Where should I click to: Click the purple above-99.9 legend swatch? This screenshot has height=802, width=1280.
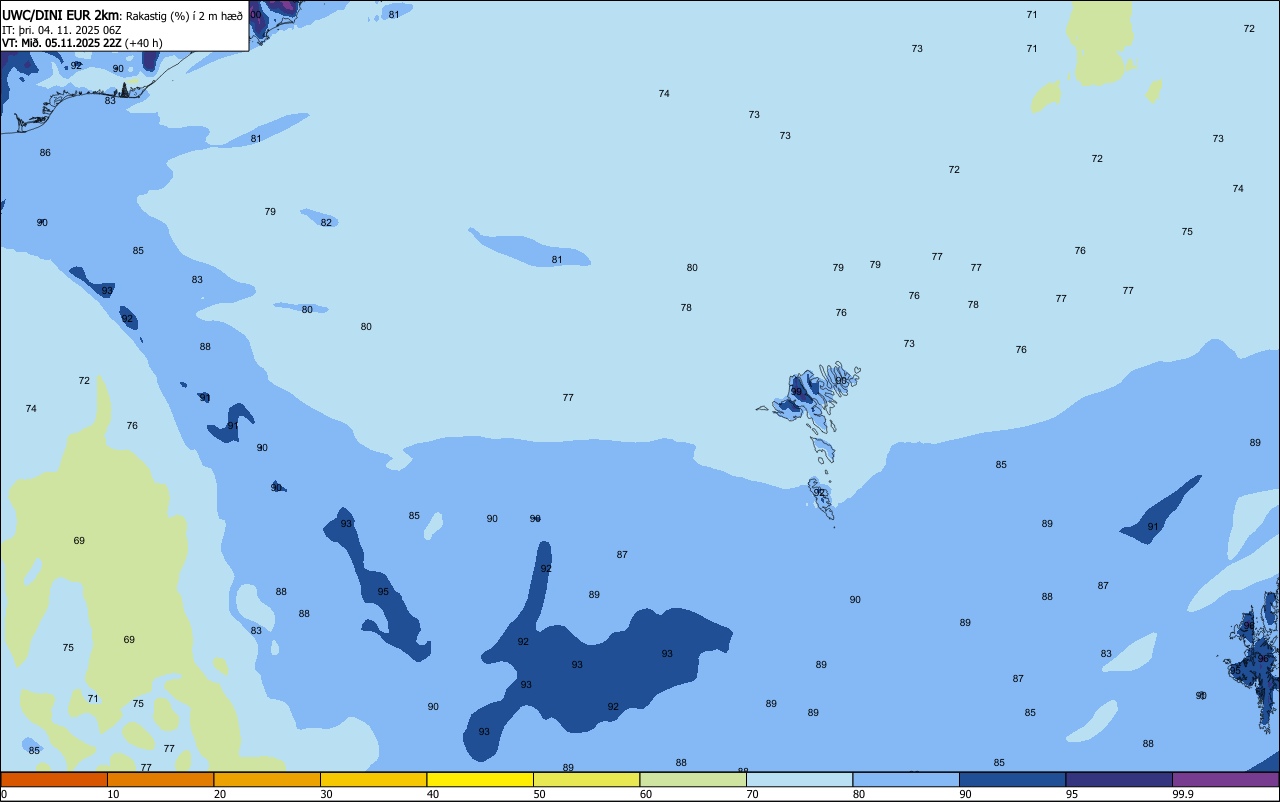tap(1226, 779)
